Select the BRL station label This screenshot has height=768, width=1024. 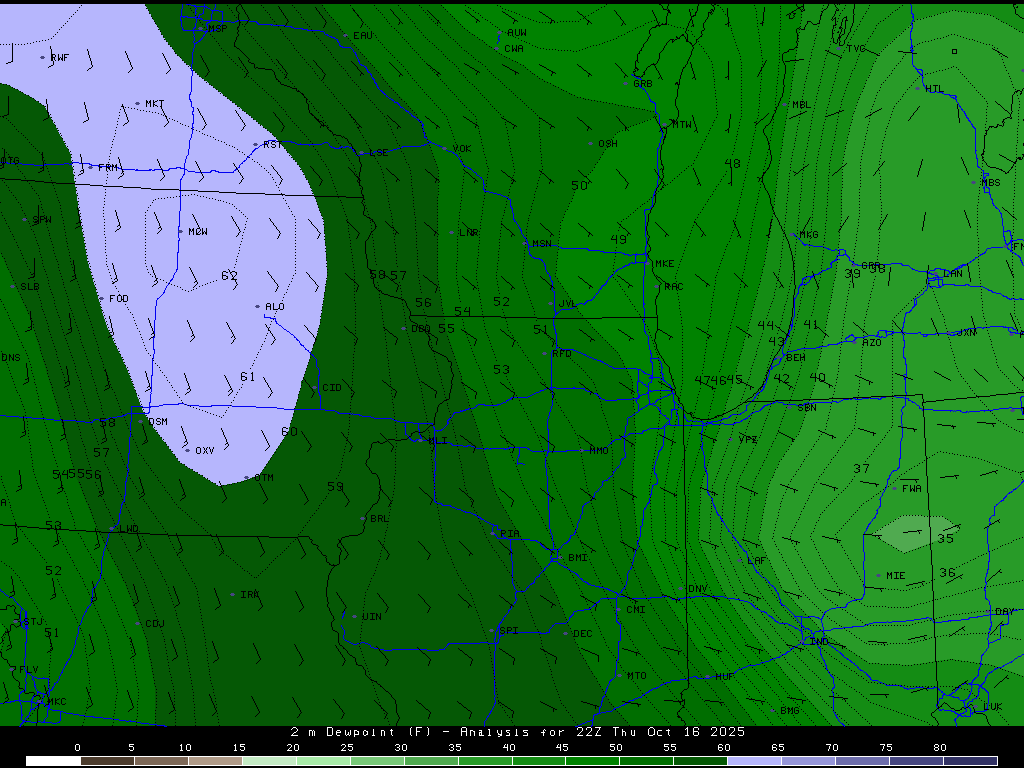[379, 518]
